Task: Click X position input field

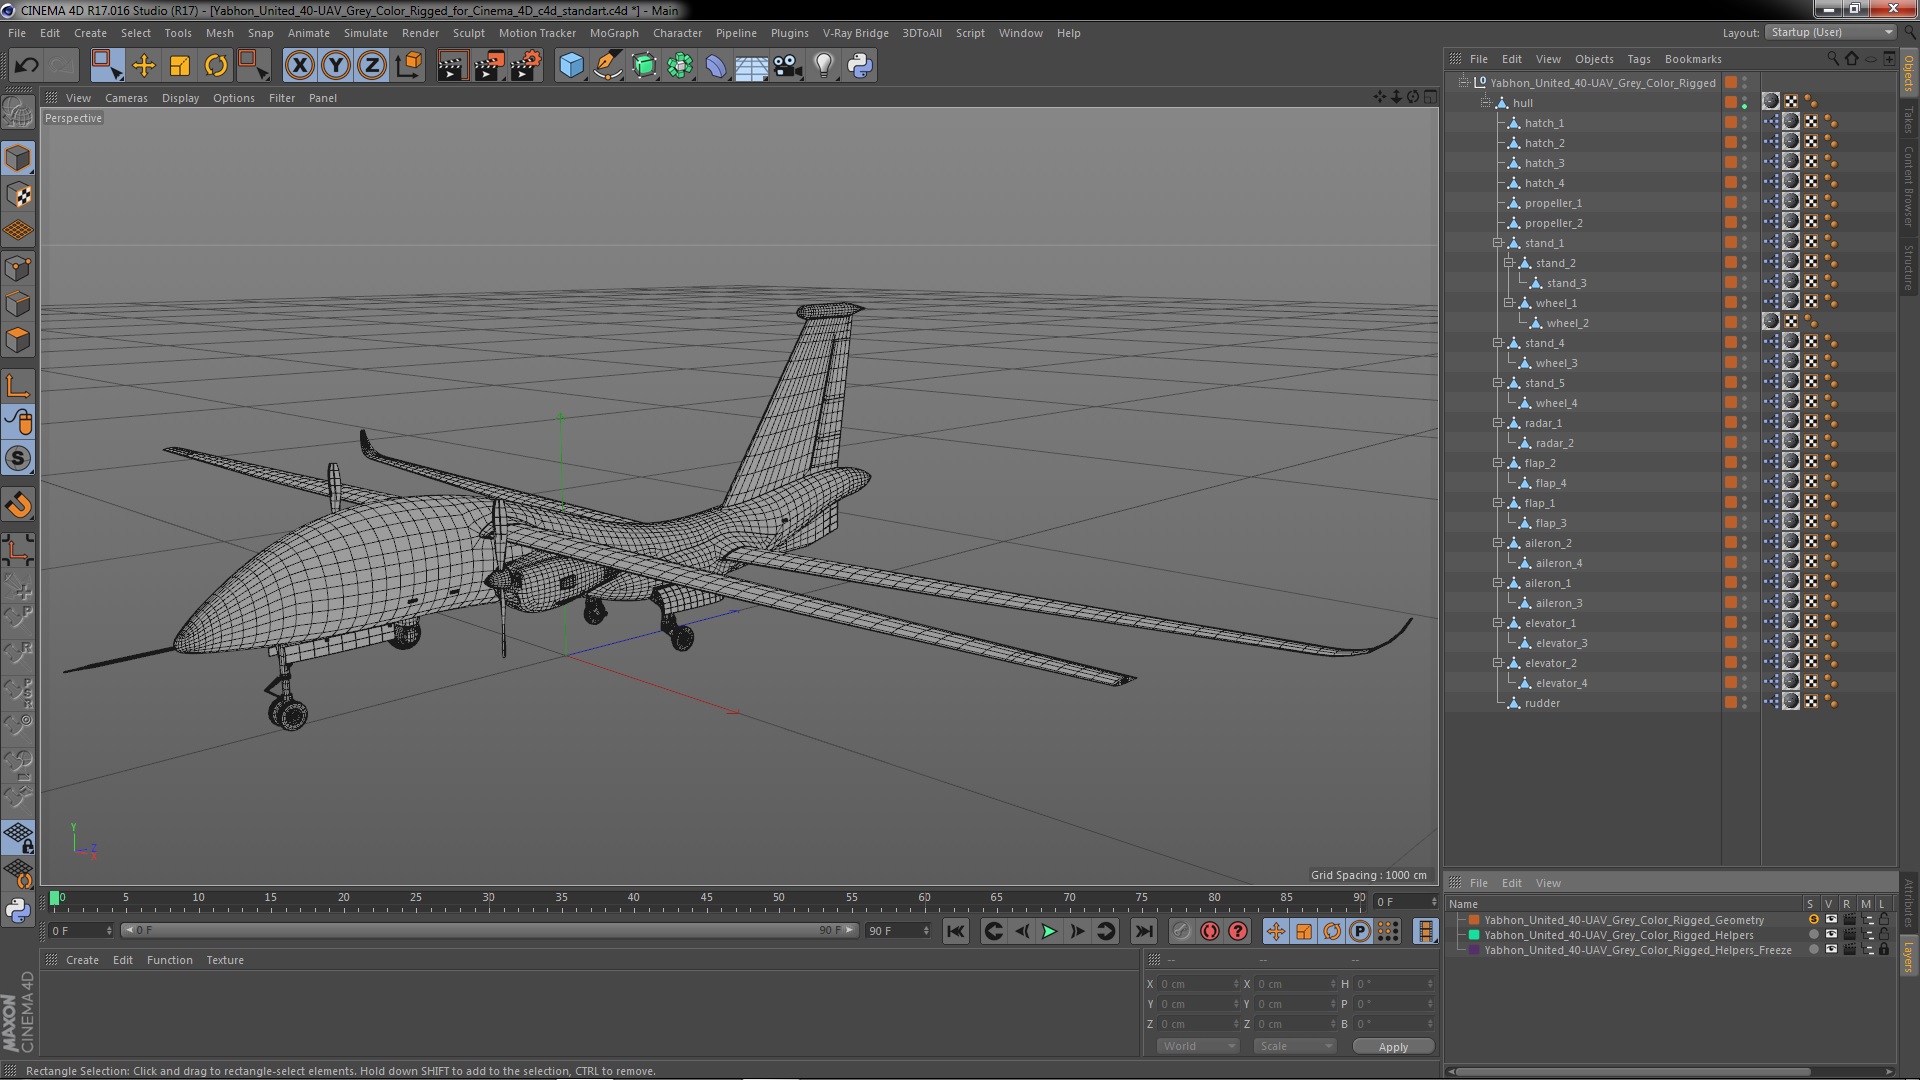Action: click(x=1199, y=984)
